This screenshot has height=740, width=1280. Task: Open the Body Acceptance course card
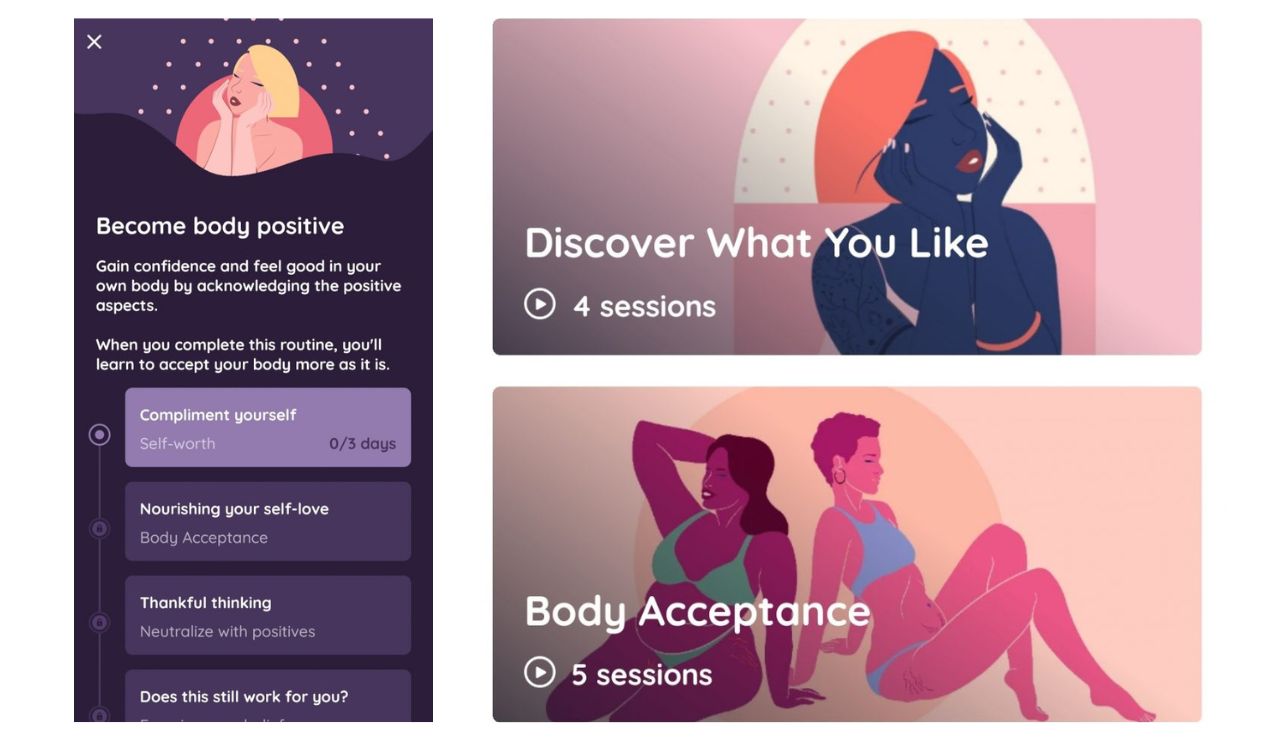(x=847, y=554)
